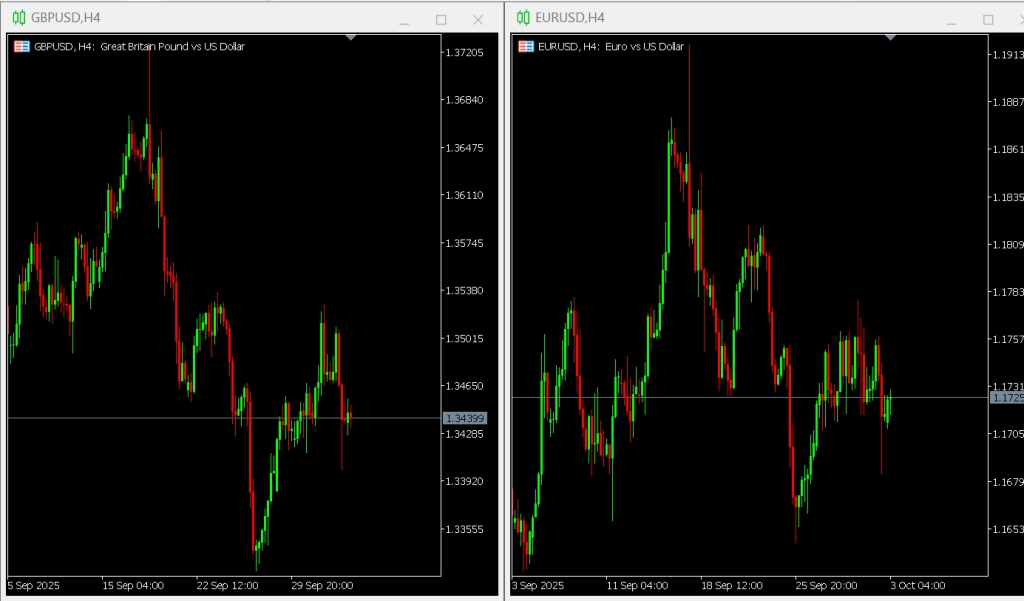Click the '15 Sep 04:00' time axis label
1024x601 pixels.
click(134, 585)
